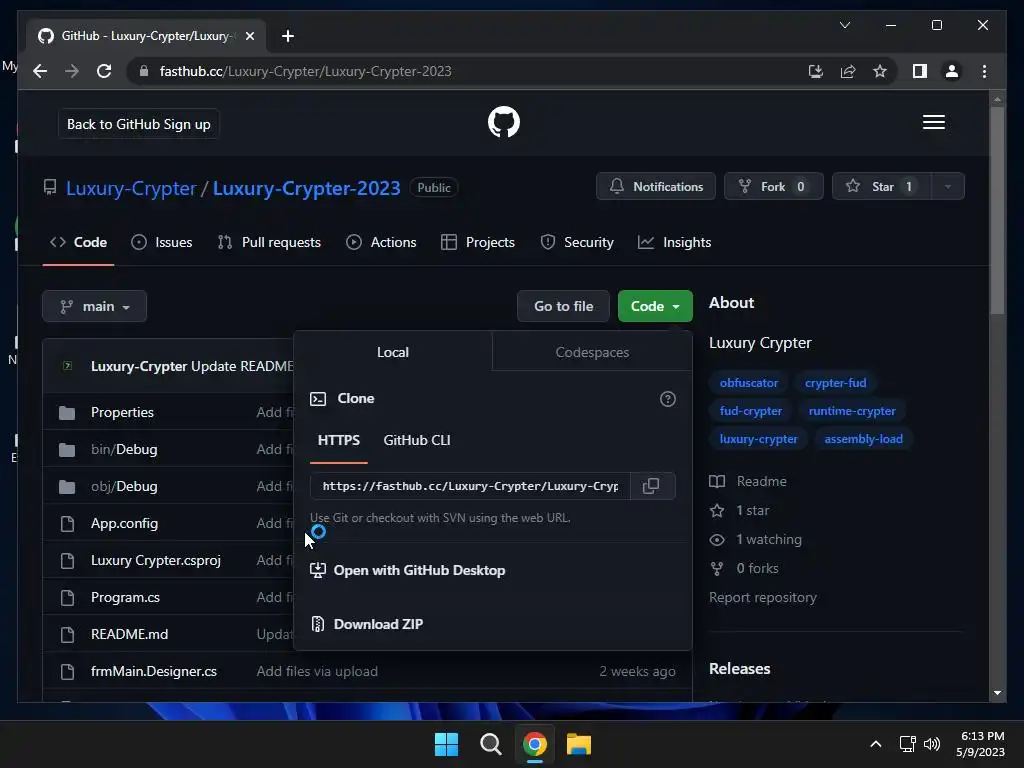Viewport: 1024px width, 768px height.
Task: Click the install app icon in address bar
Action: 816,71
